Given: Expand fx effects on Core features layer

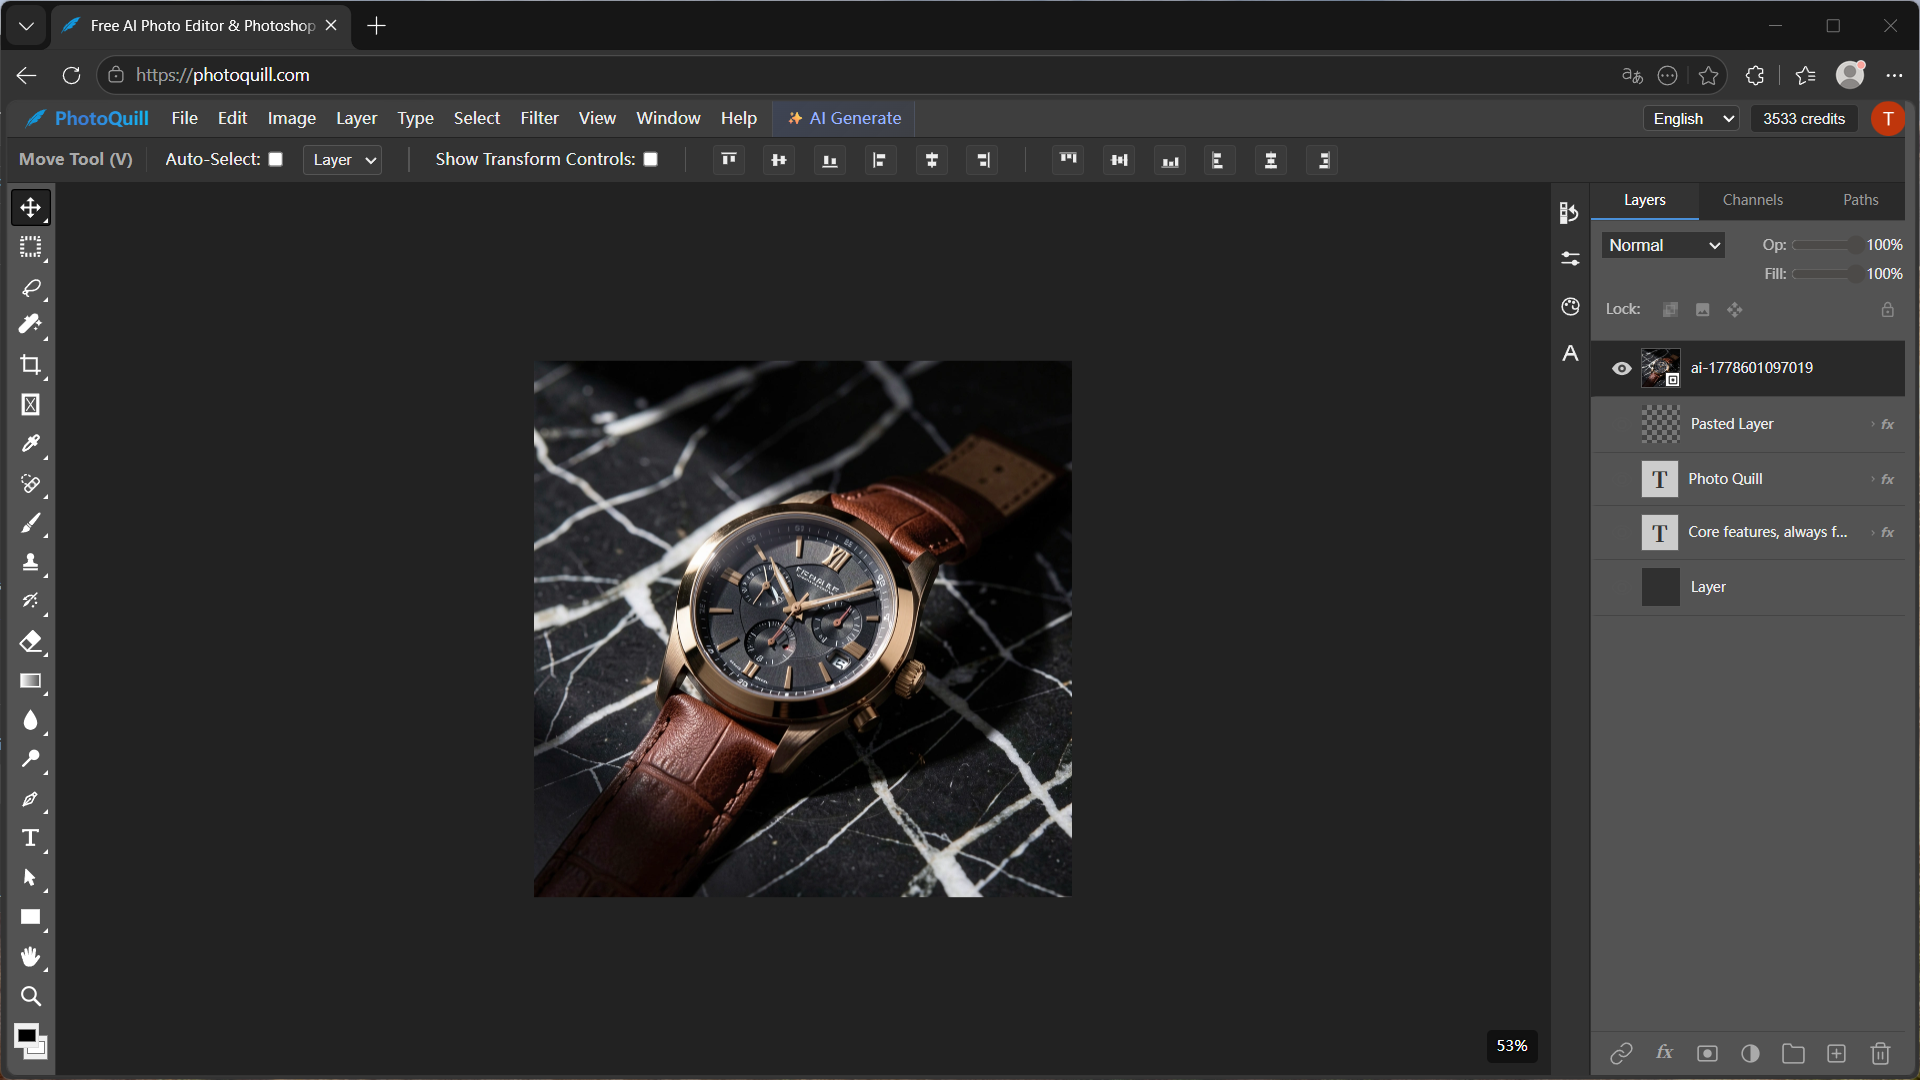Looking at the screenshot, I should pyautogui.click(x=1883, y=532).
